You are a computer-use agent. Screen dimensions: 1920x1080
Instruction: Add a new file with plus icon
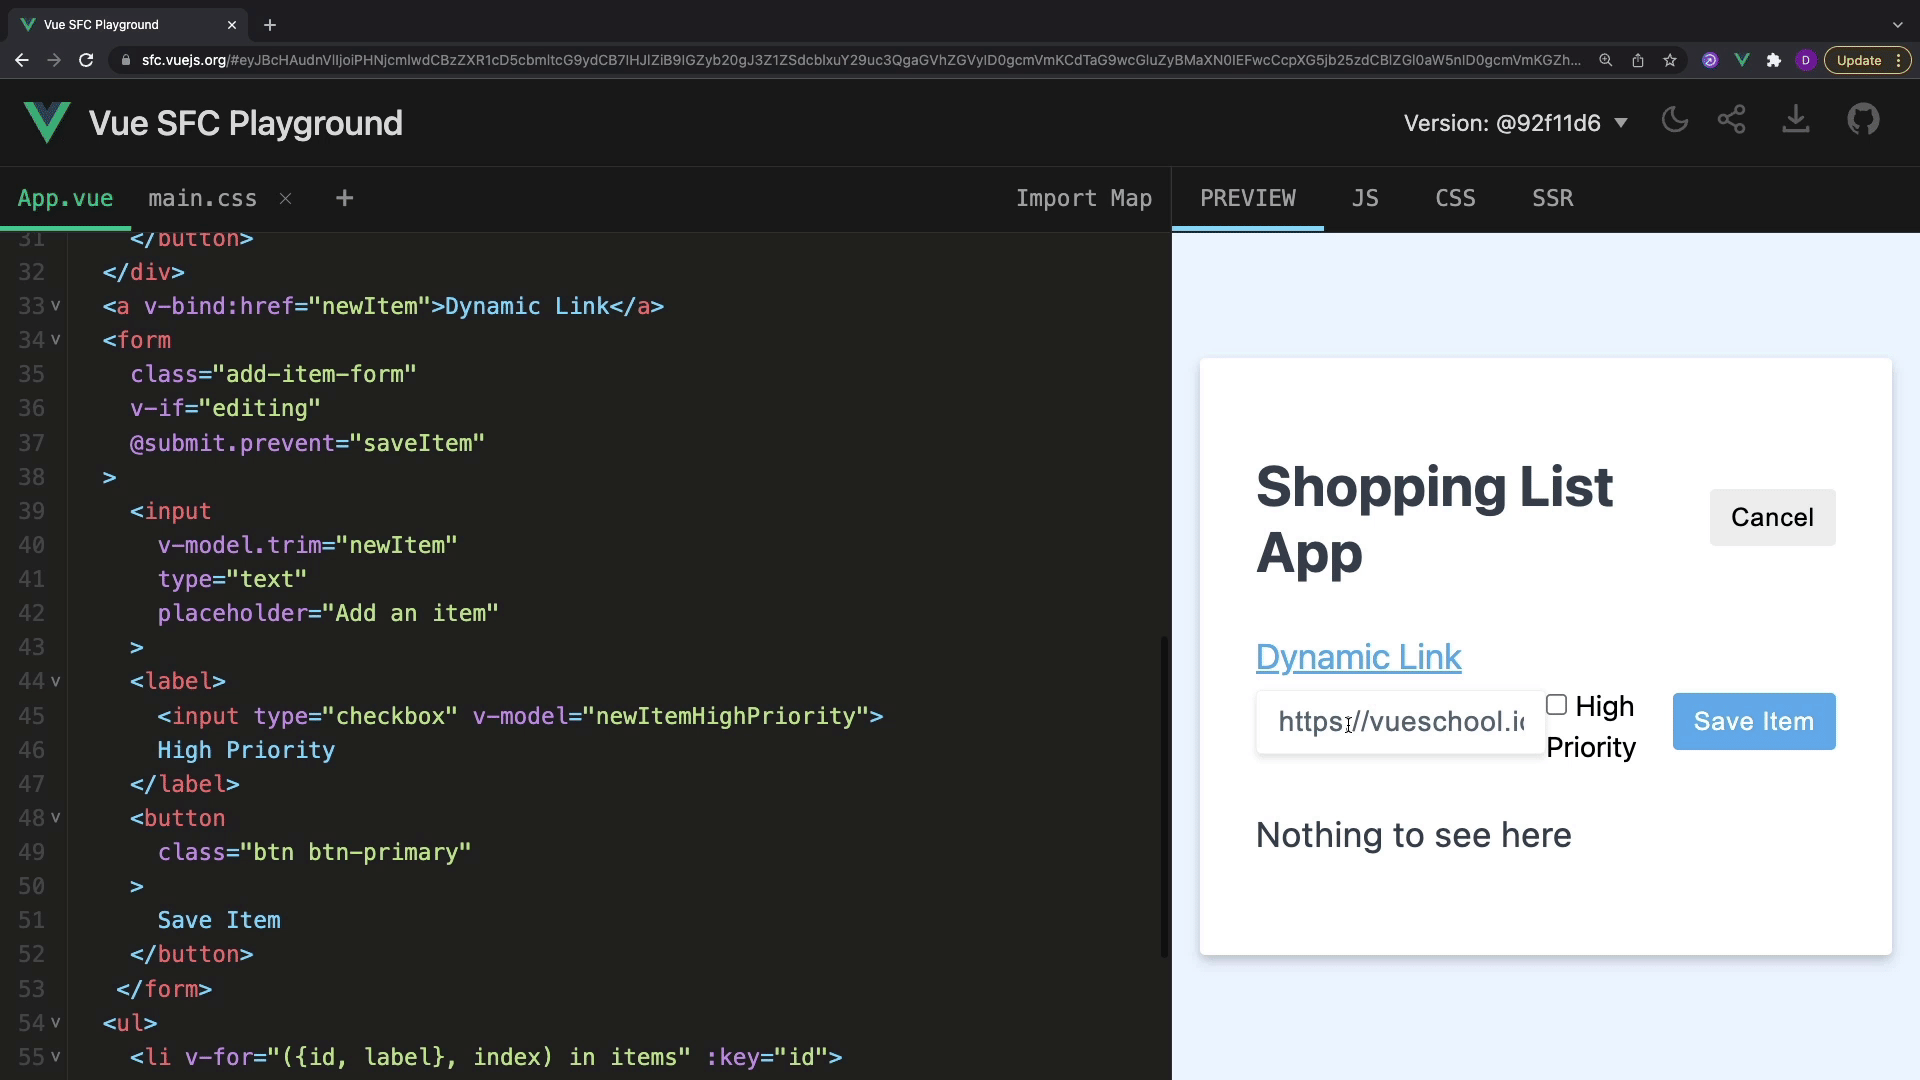(344, 198)
